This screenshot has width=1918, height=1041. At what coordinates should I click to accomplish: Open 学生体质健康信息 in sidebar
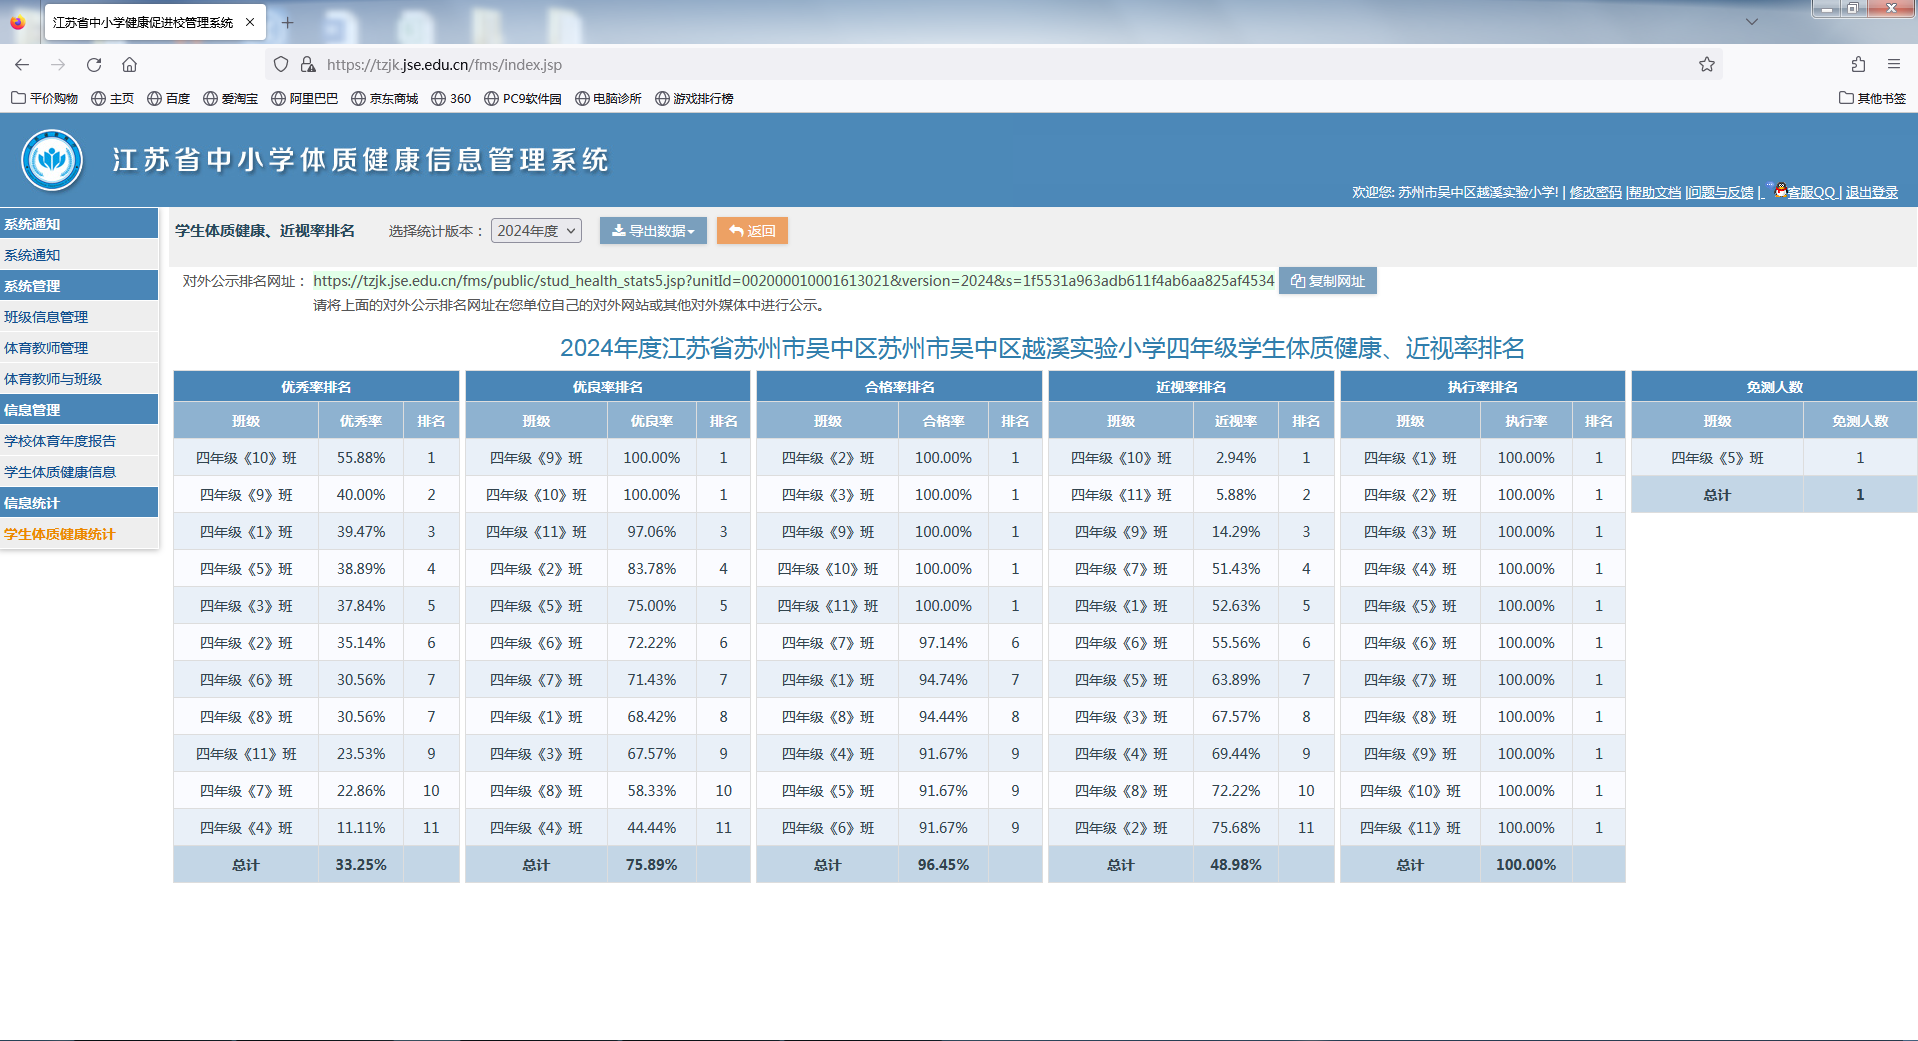coord(79,472)
